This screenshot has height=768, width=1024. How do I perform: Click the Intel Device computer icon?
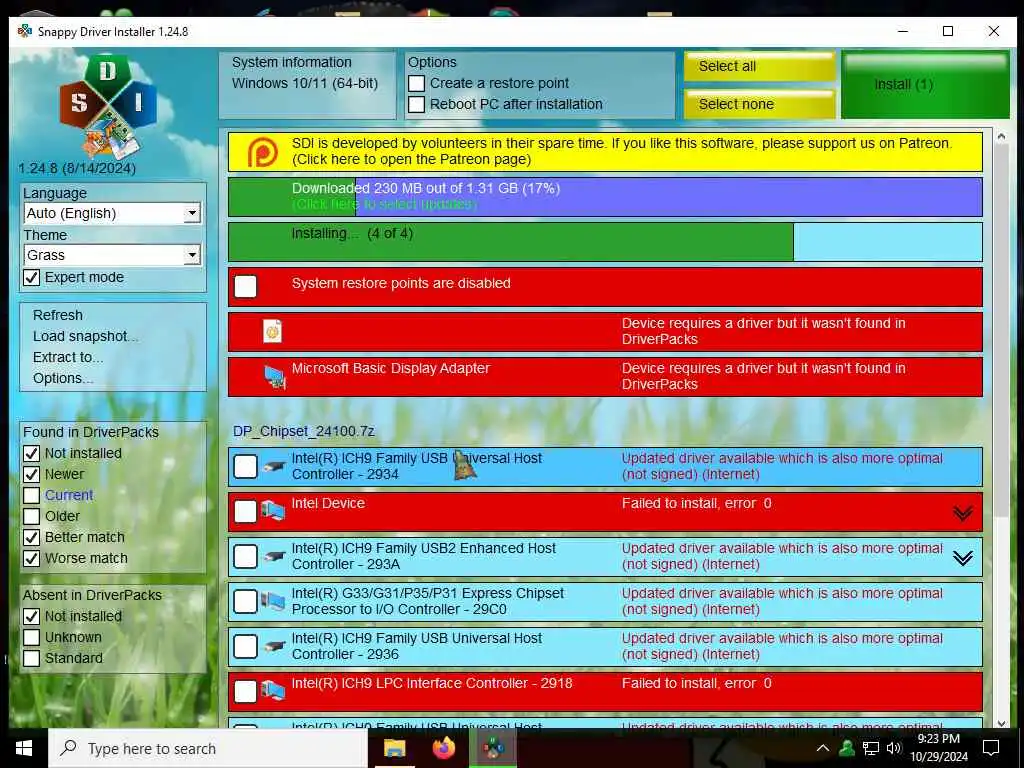click(273, 511)
